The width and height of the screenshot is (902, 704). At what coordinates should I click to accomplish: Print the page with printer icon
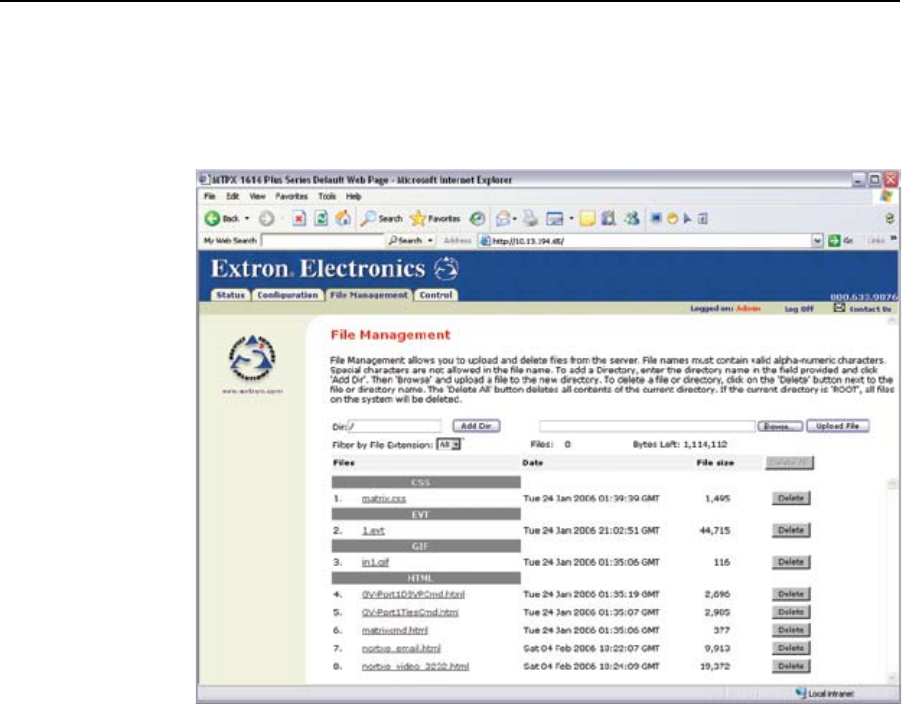click(530, 219)
